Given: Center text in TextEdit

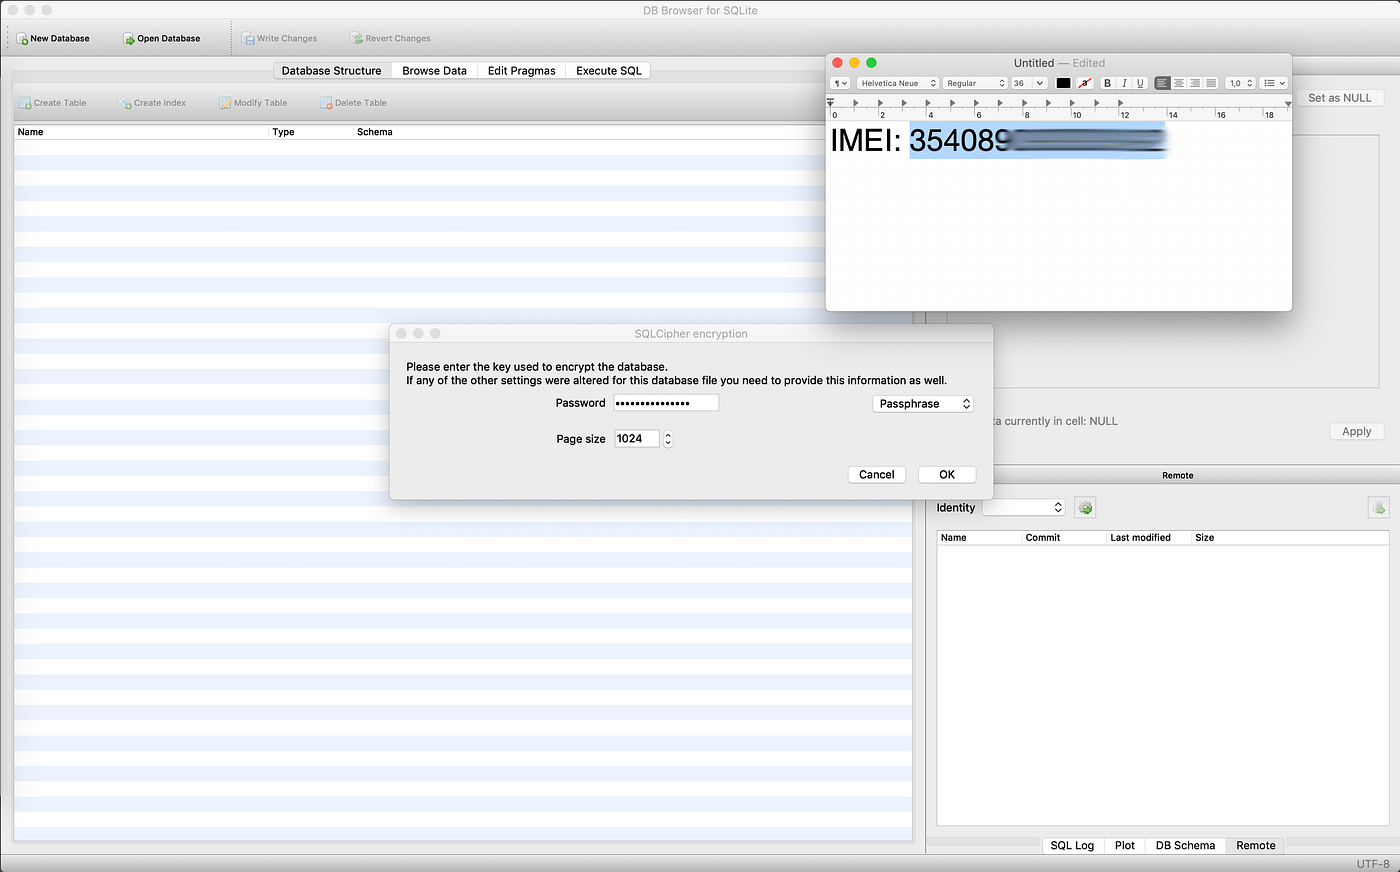Looking at the screenshot, I should click(1179, 83).
